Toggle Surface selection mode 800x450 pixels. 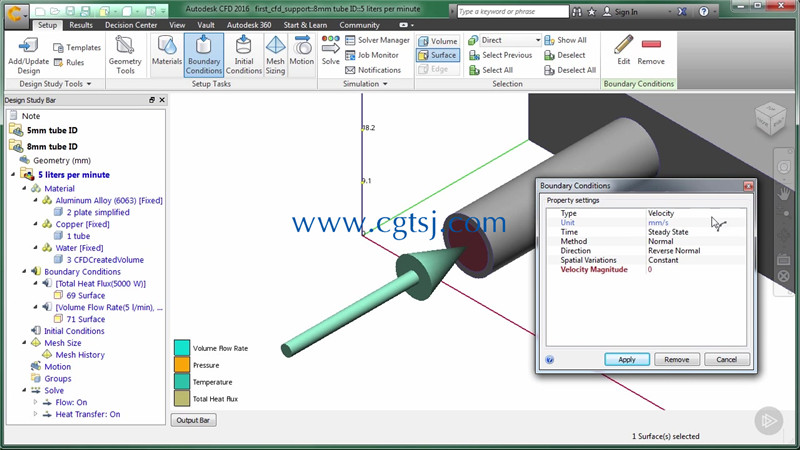pyautogui.click(x=438, y=55)
